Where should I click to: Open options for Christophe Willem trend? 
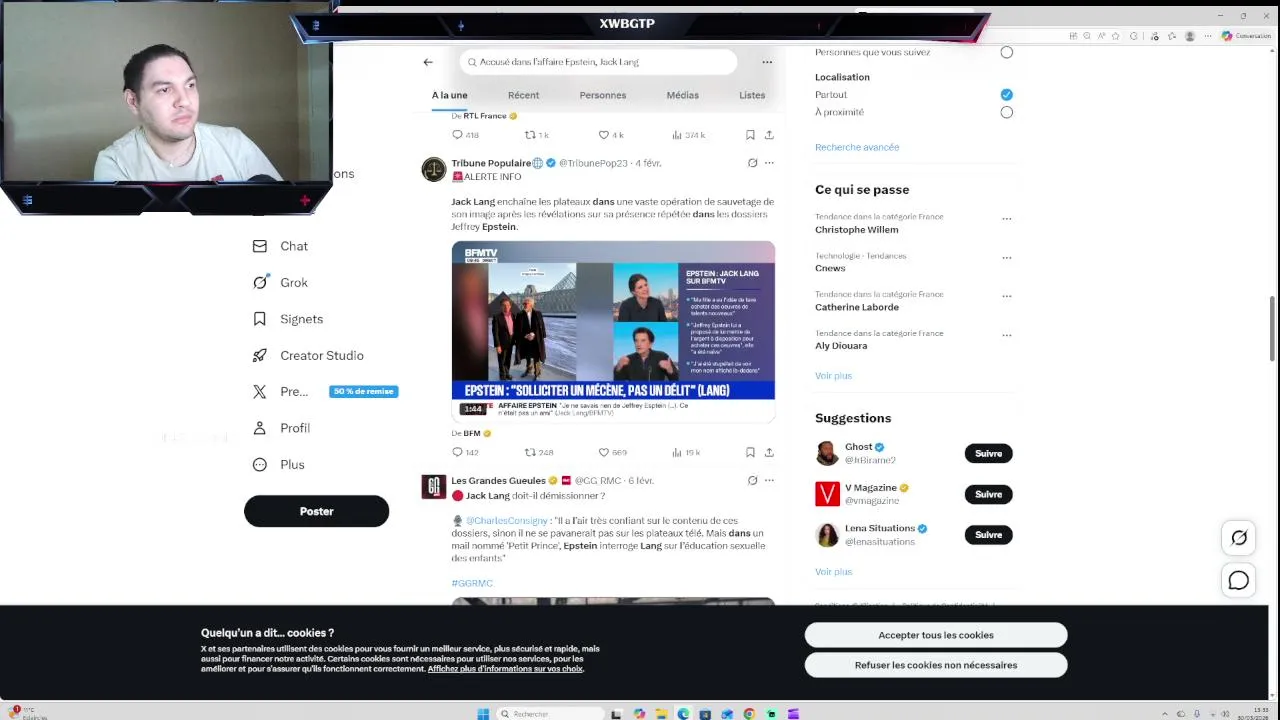tap(1007, 219)
